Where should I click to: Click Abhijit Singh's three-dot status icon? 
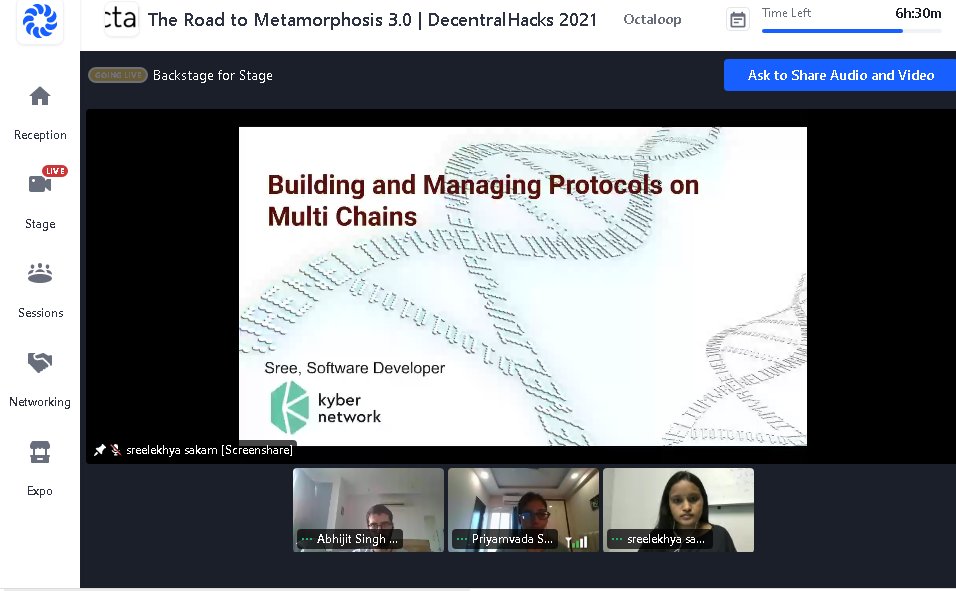[307, 539]
